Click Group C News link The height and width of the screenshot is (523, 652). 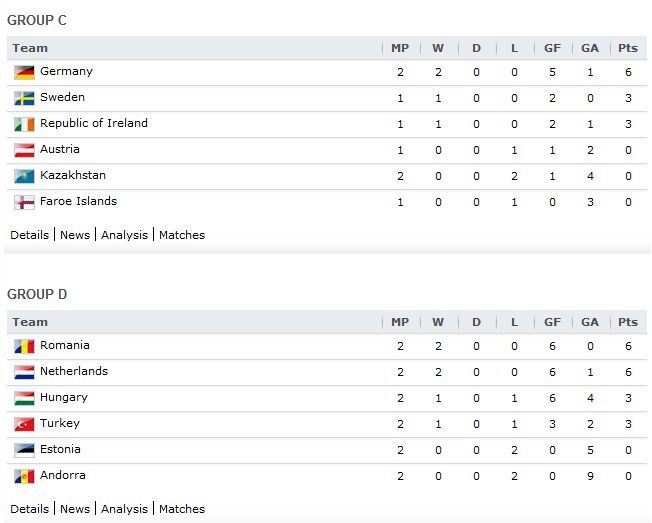tap(75, 235)
